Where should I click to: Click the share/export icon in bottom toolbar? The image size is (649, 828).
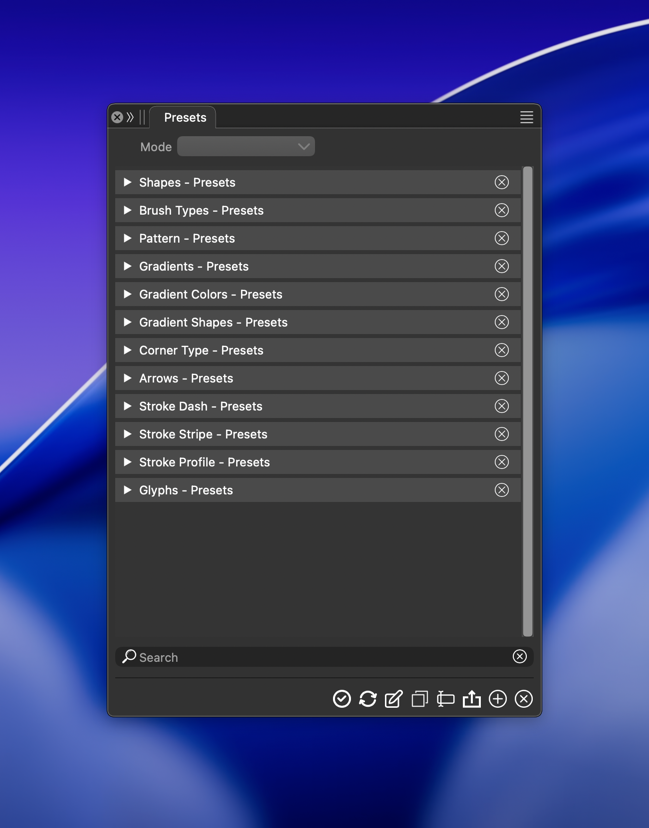(x=472, y=699)
